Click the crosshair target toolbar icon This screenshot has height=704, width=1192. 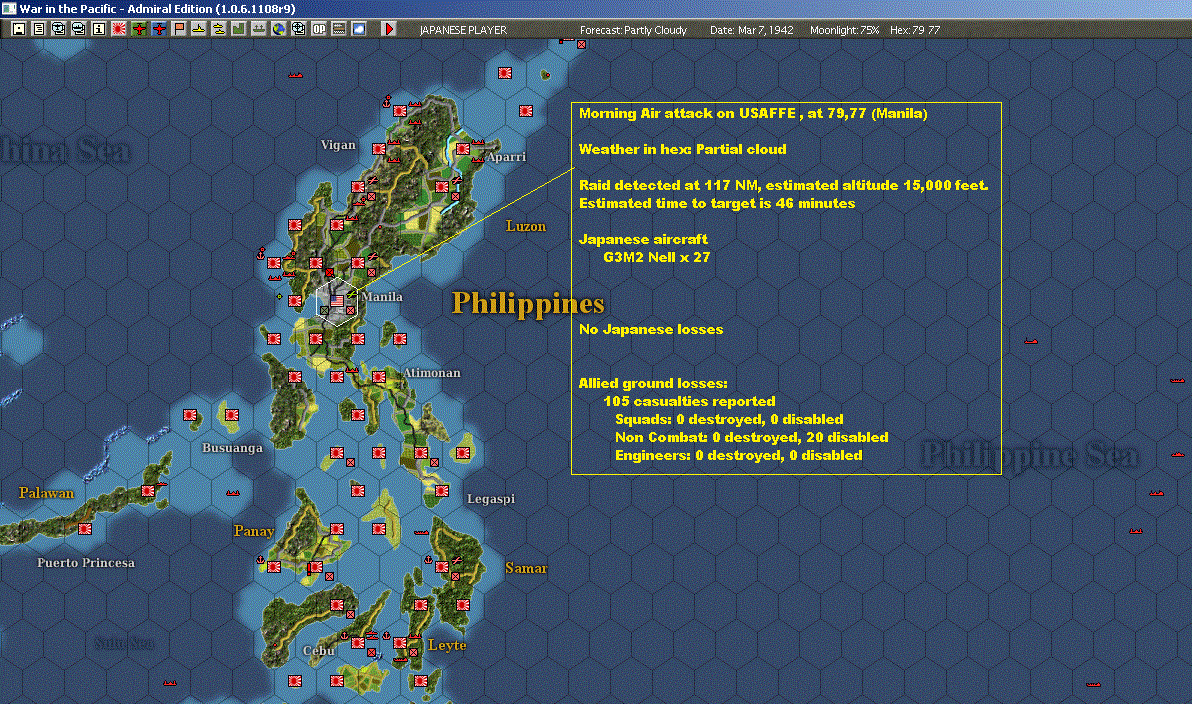point(299,29)
